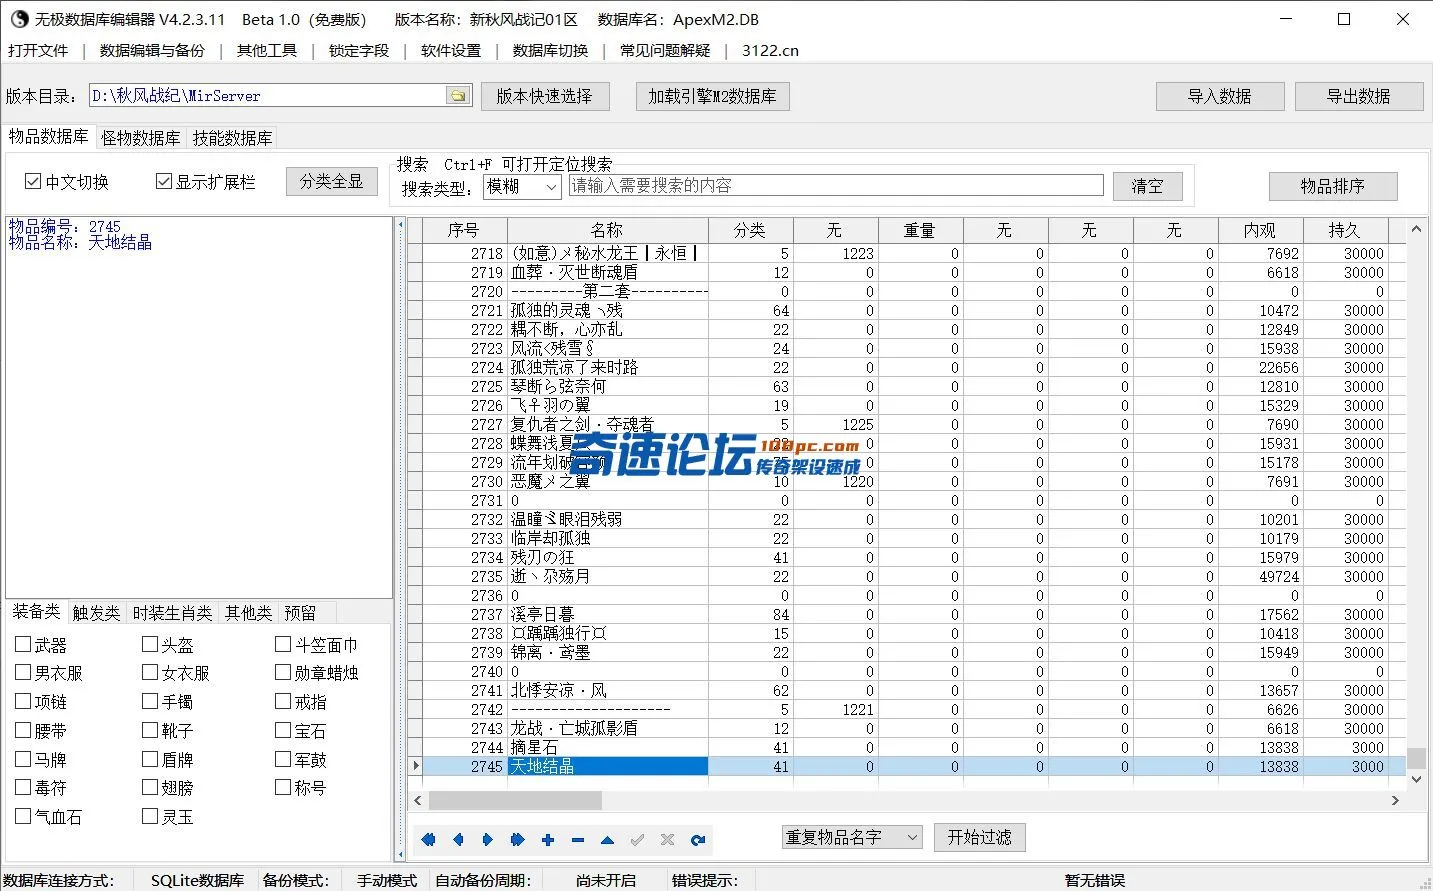Open the 搜索类型 模糊 dropdown
This screenshot has width=1433, height=891.
pos(522,186)
